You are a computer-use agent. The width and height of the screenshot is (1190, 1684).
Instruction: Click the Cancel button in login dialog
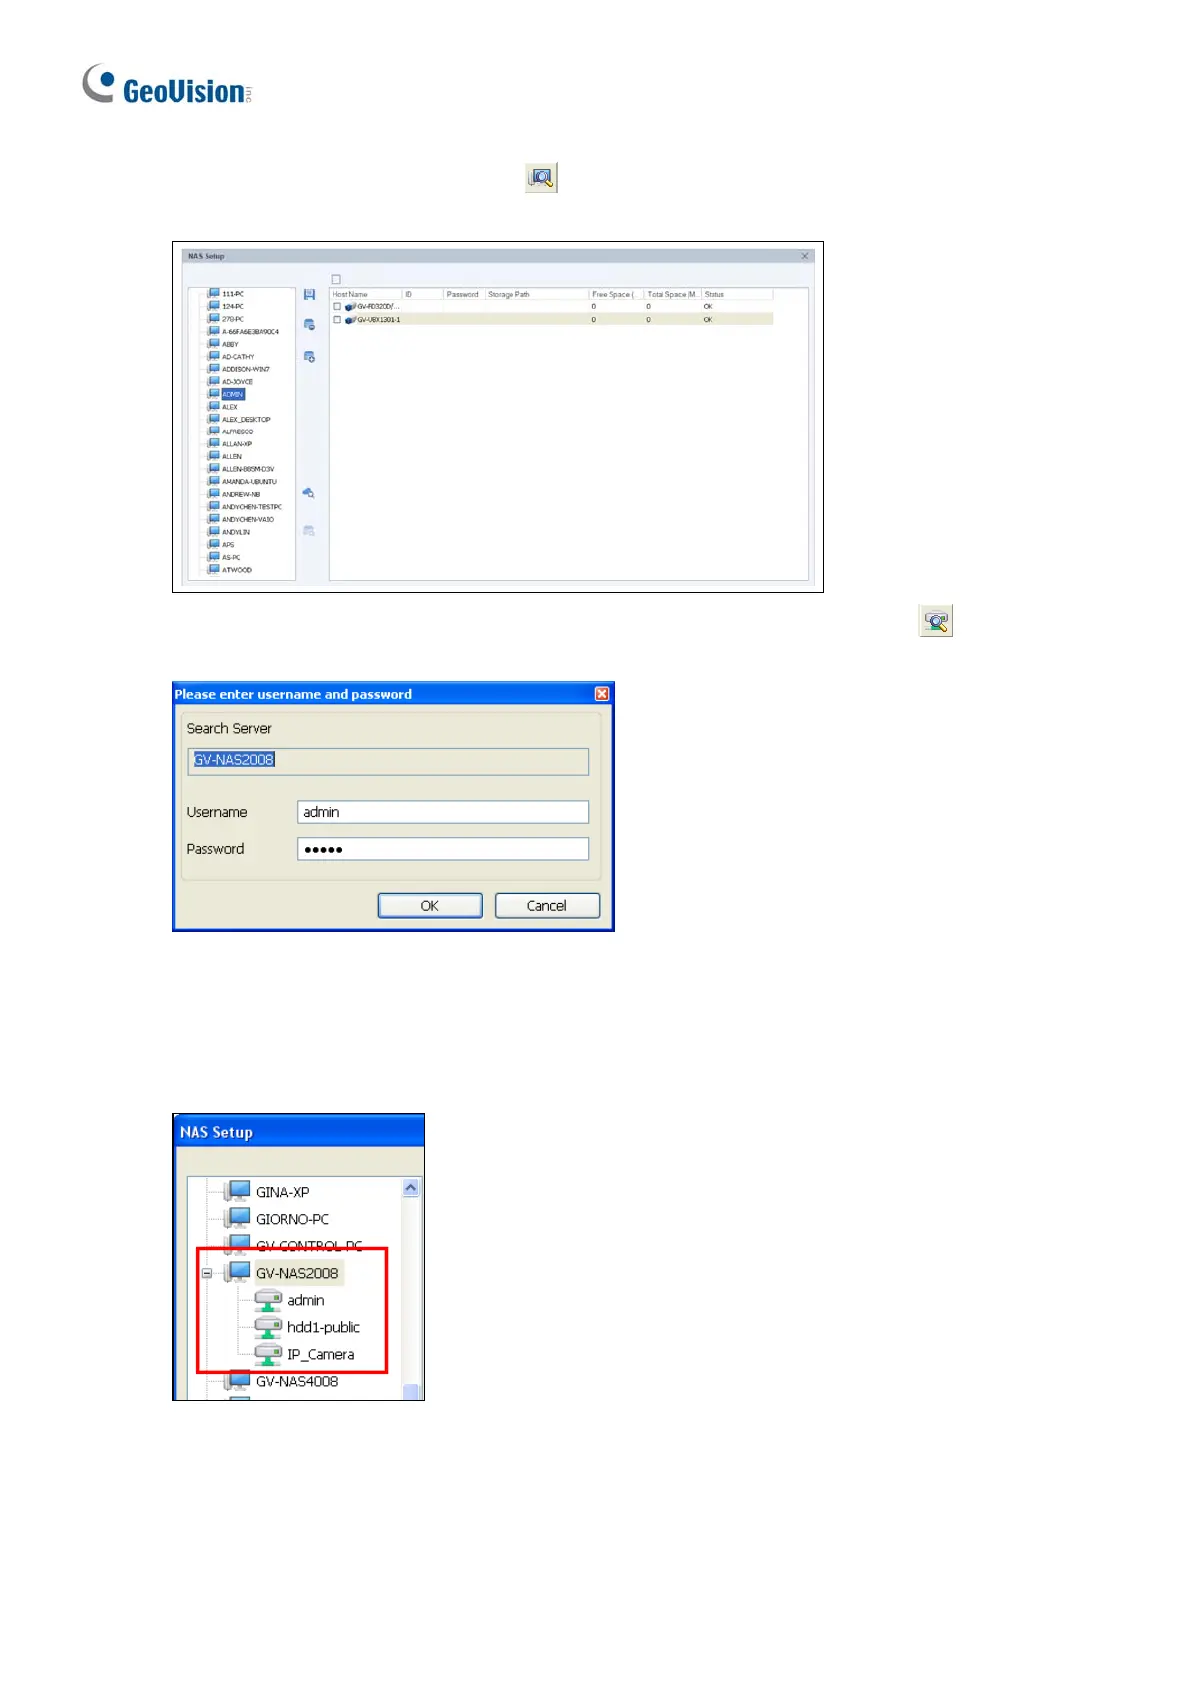point(547,905)
